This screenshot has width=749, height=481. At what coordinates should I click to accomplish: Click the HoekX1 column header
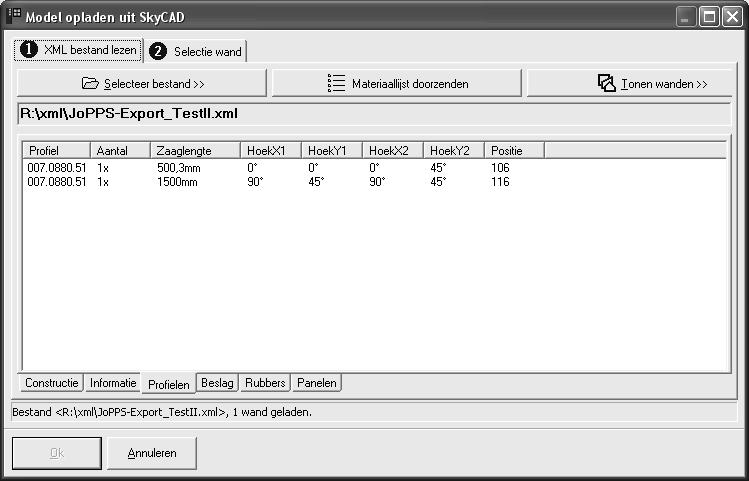[x=271, y=150]
